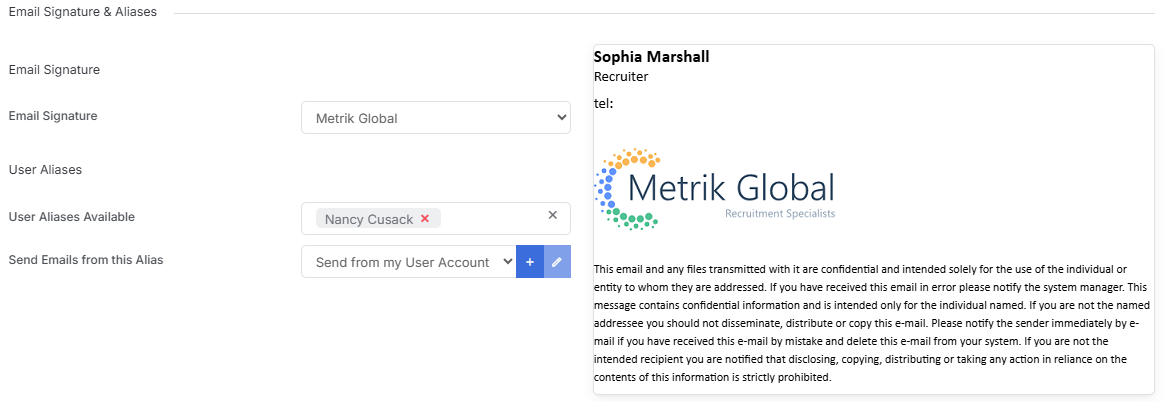Viewport: 1168px width, 402px height.
Task: Click the confidentiality disclaimer paragraph
Action: (871, 323)
